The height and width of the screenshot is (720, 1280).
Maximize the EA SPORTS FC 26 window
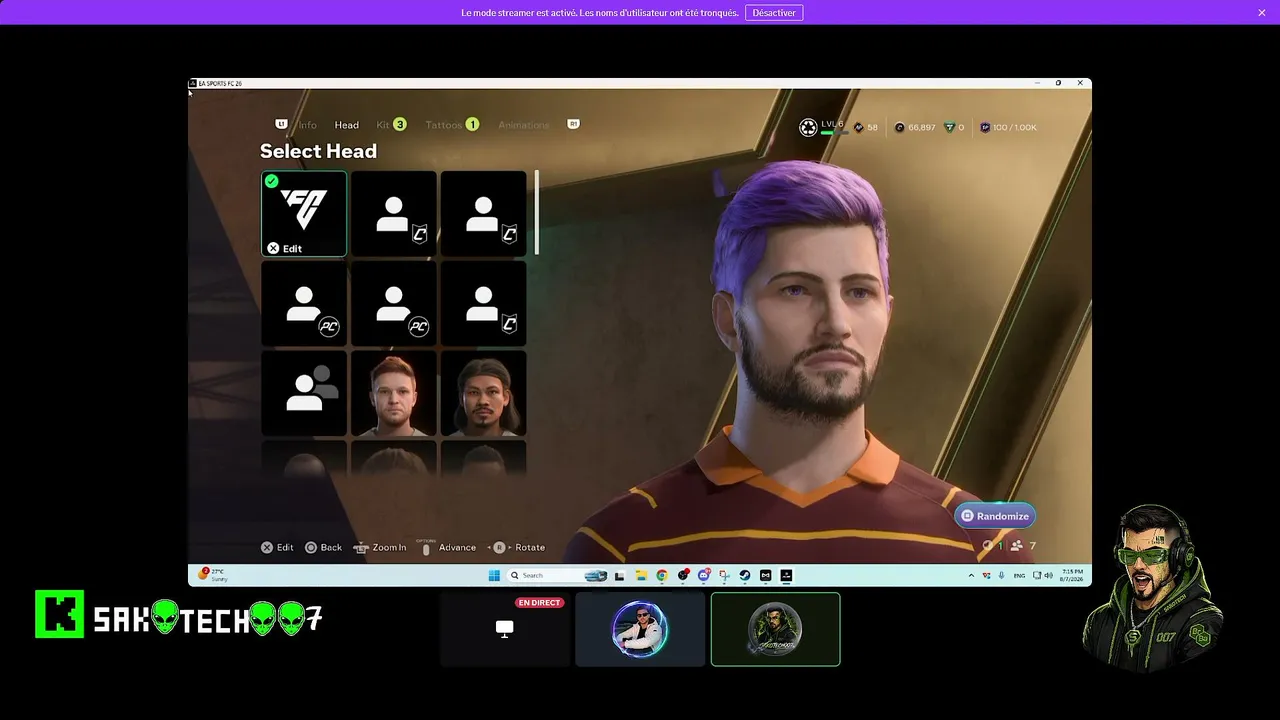click(x=1058, y=83)
